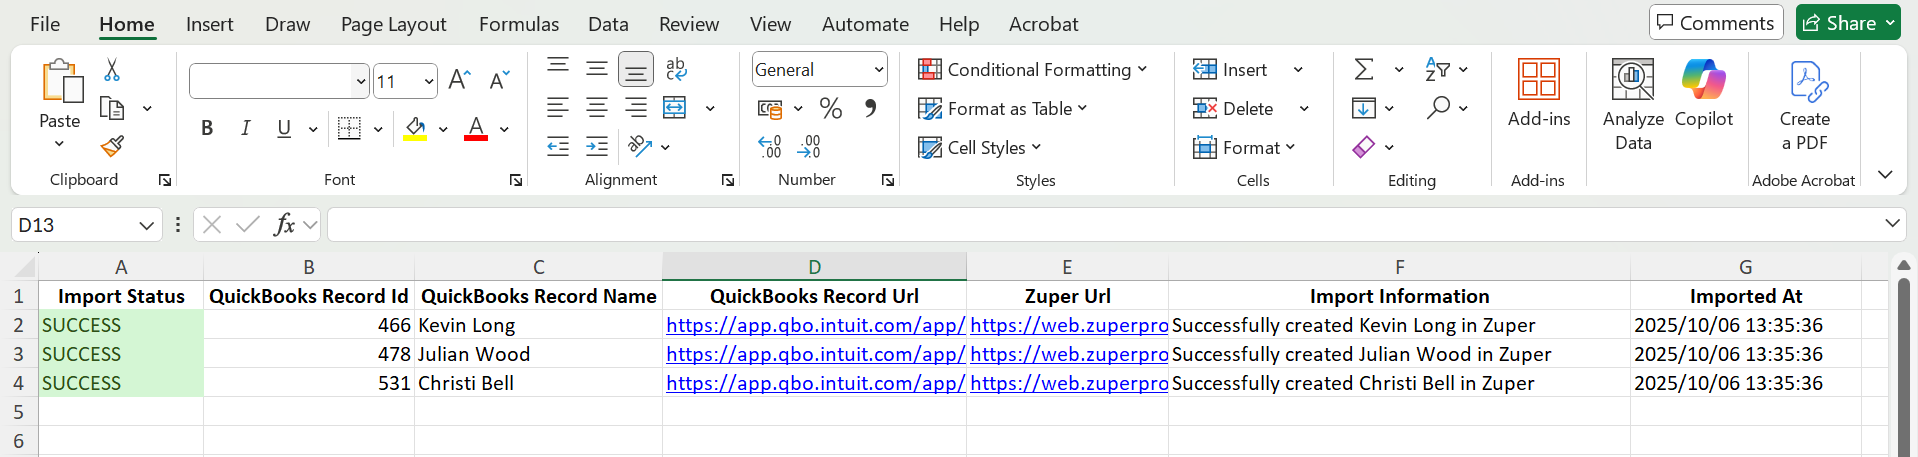
Task: Open the Paste options arrow
Action: coord(59,145)
